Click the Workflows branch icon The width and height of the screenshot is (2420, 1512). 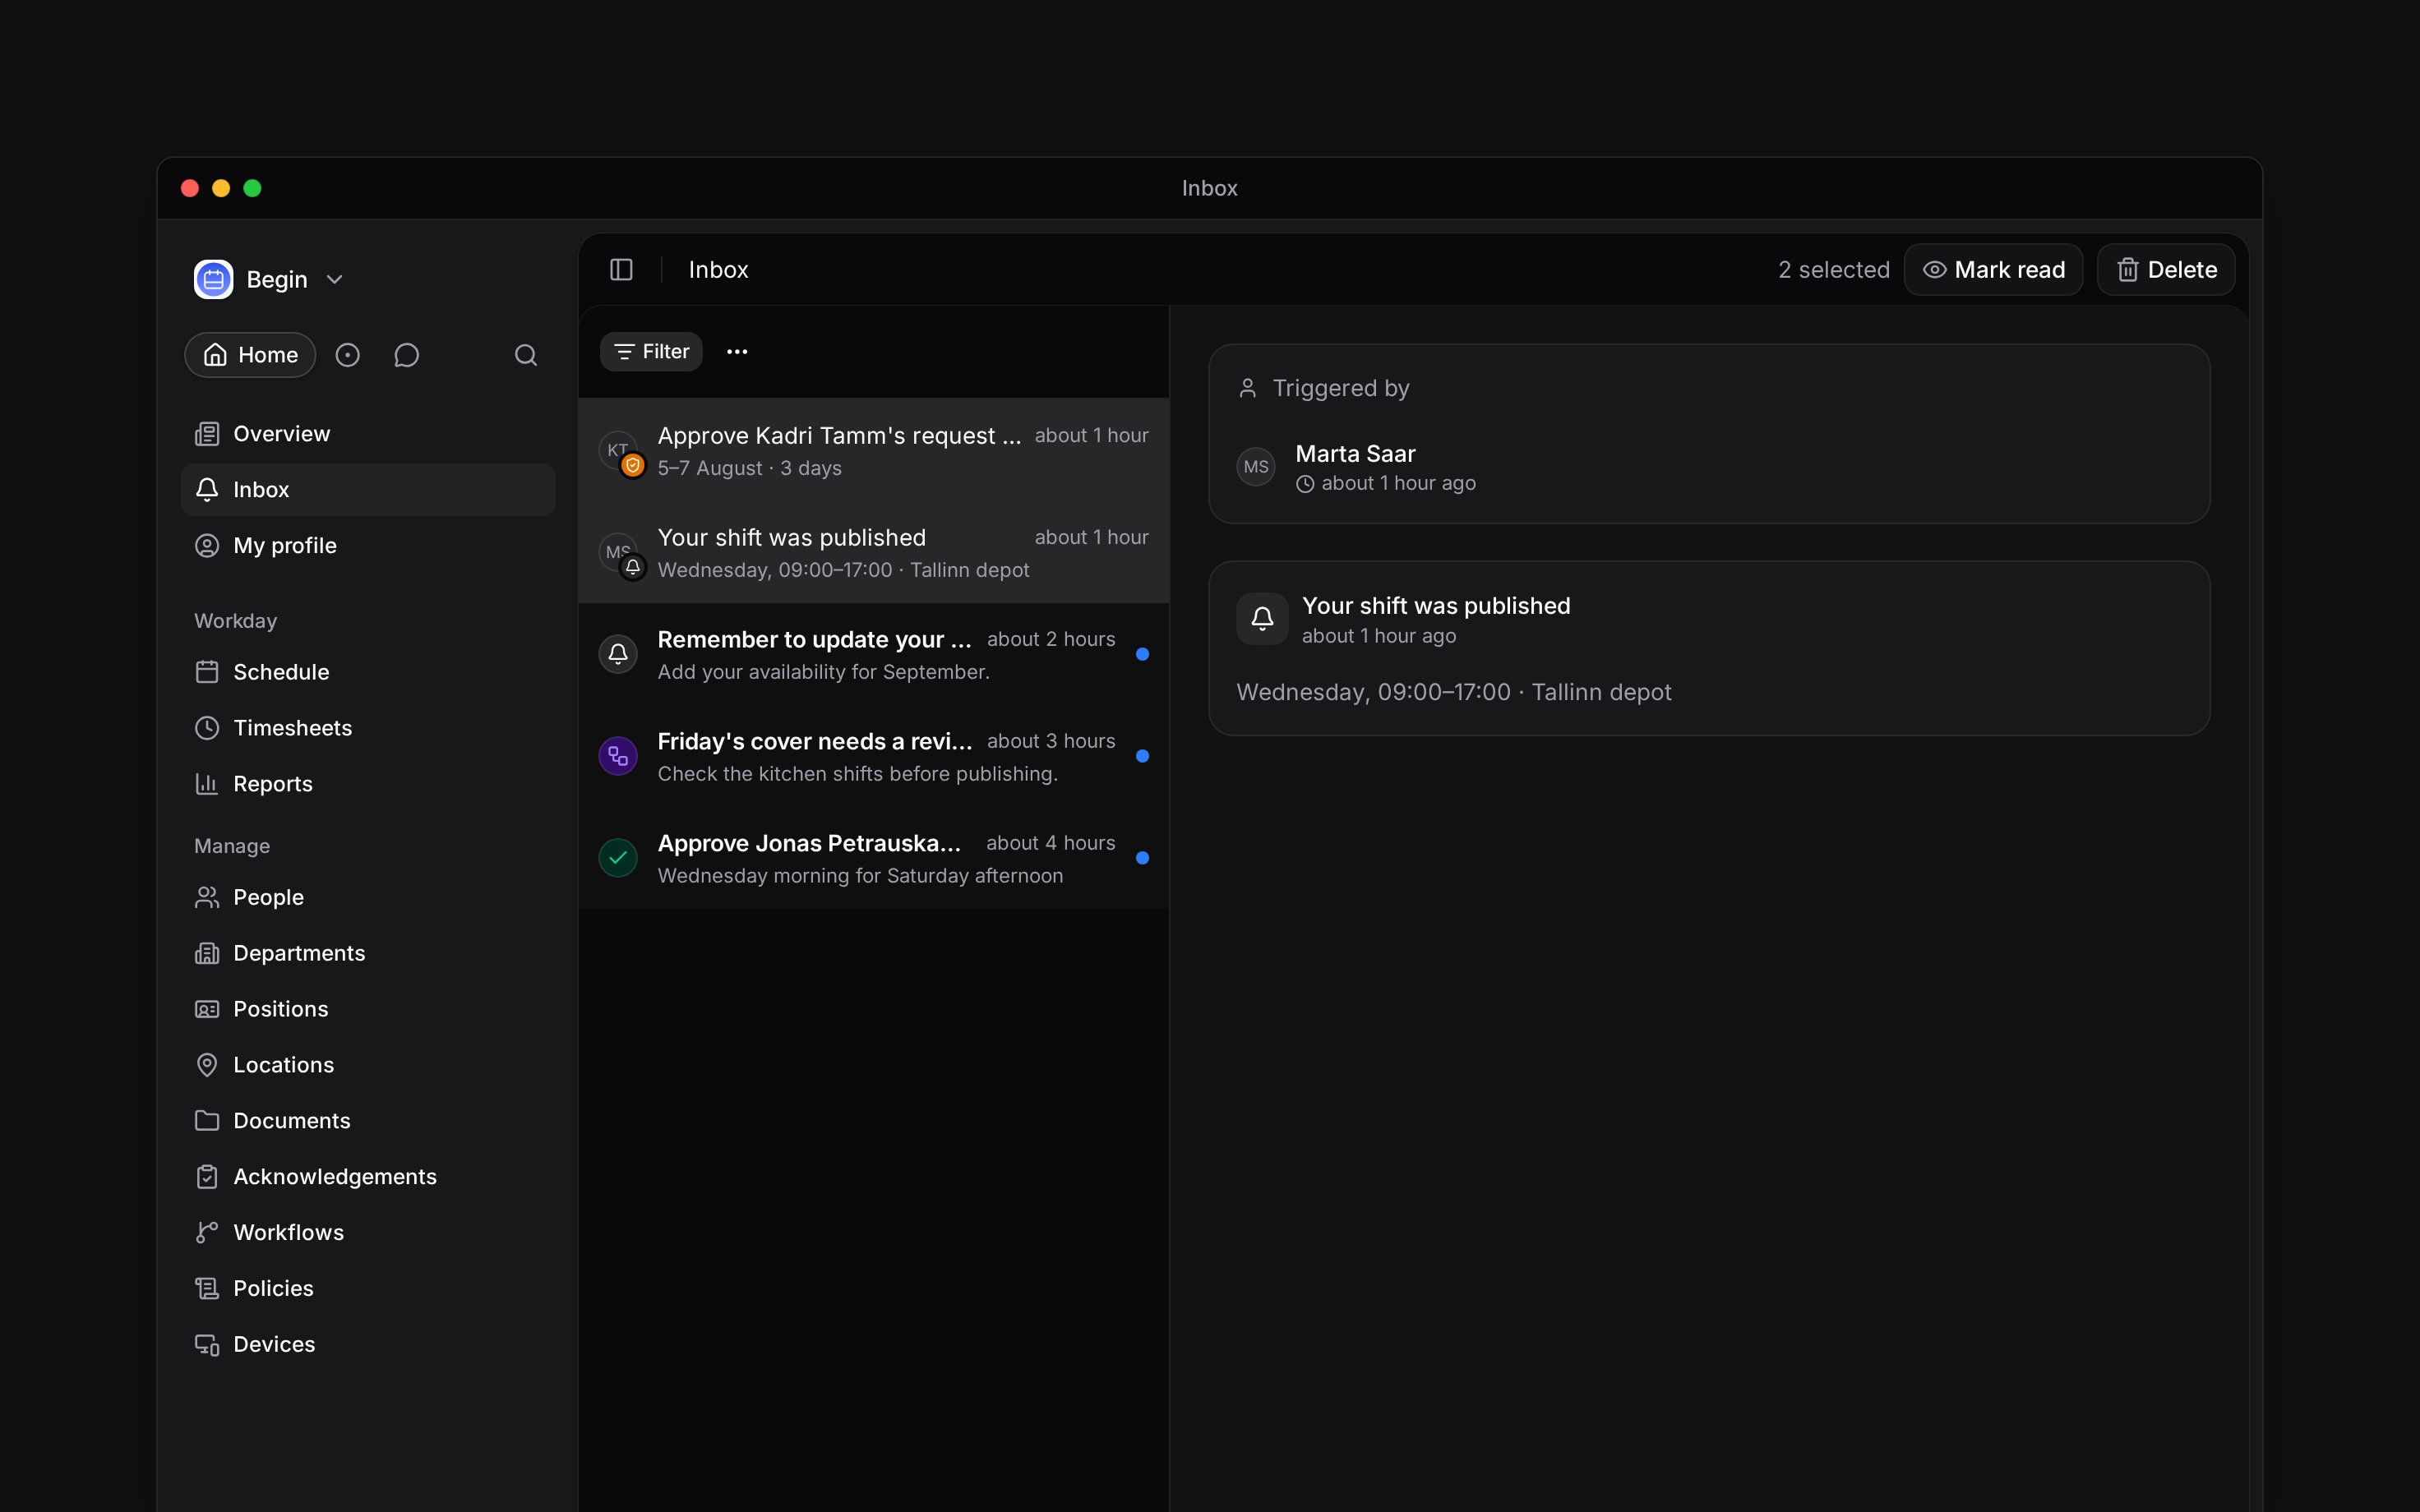pyautogui.click(x=207, y=1233)
